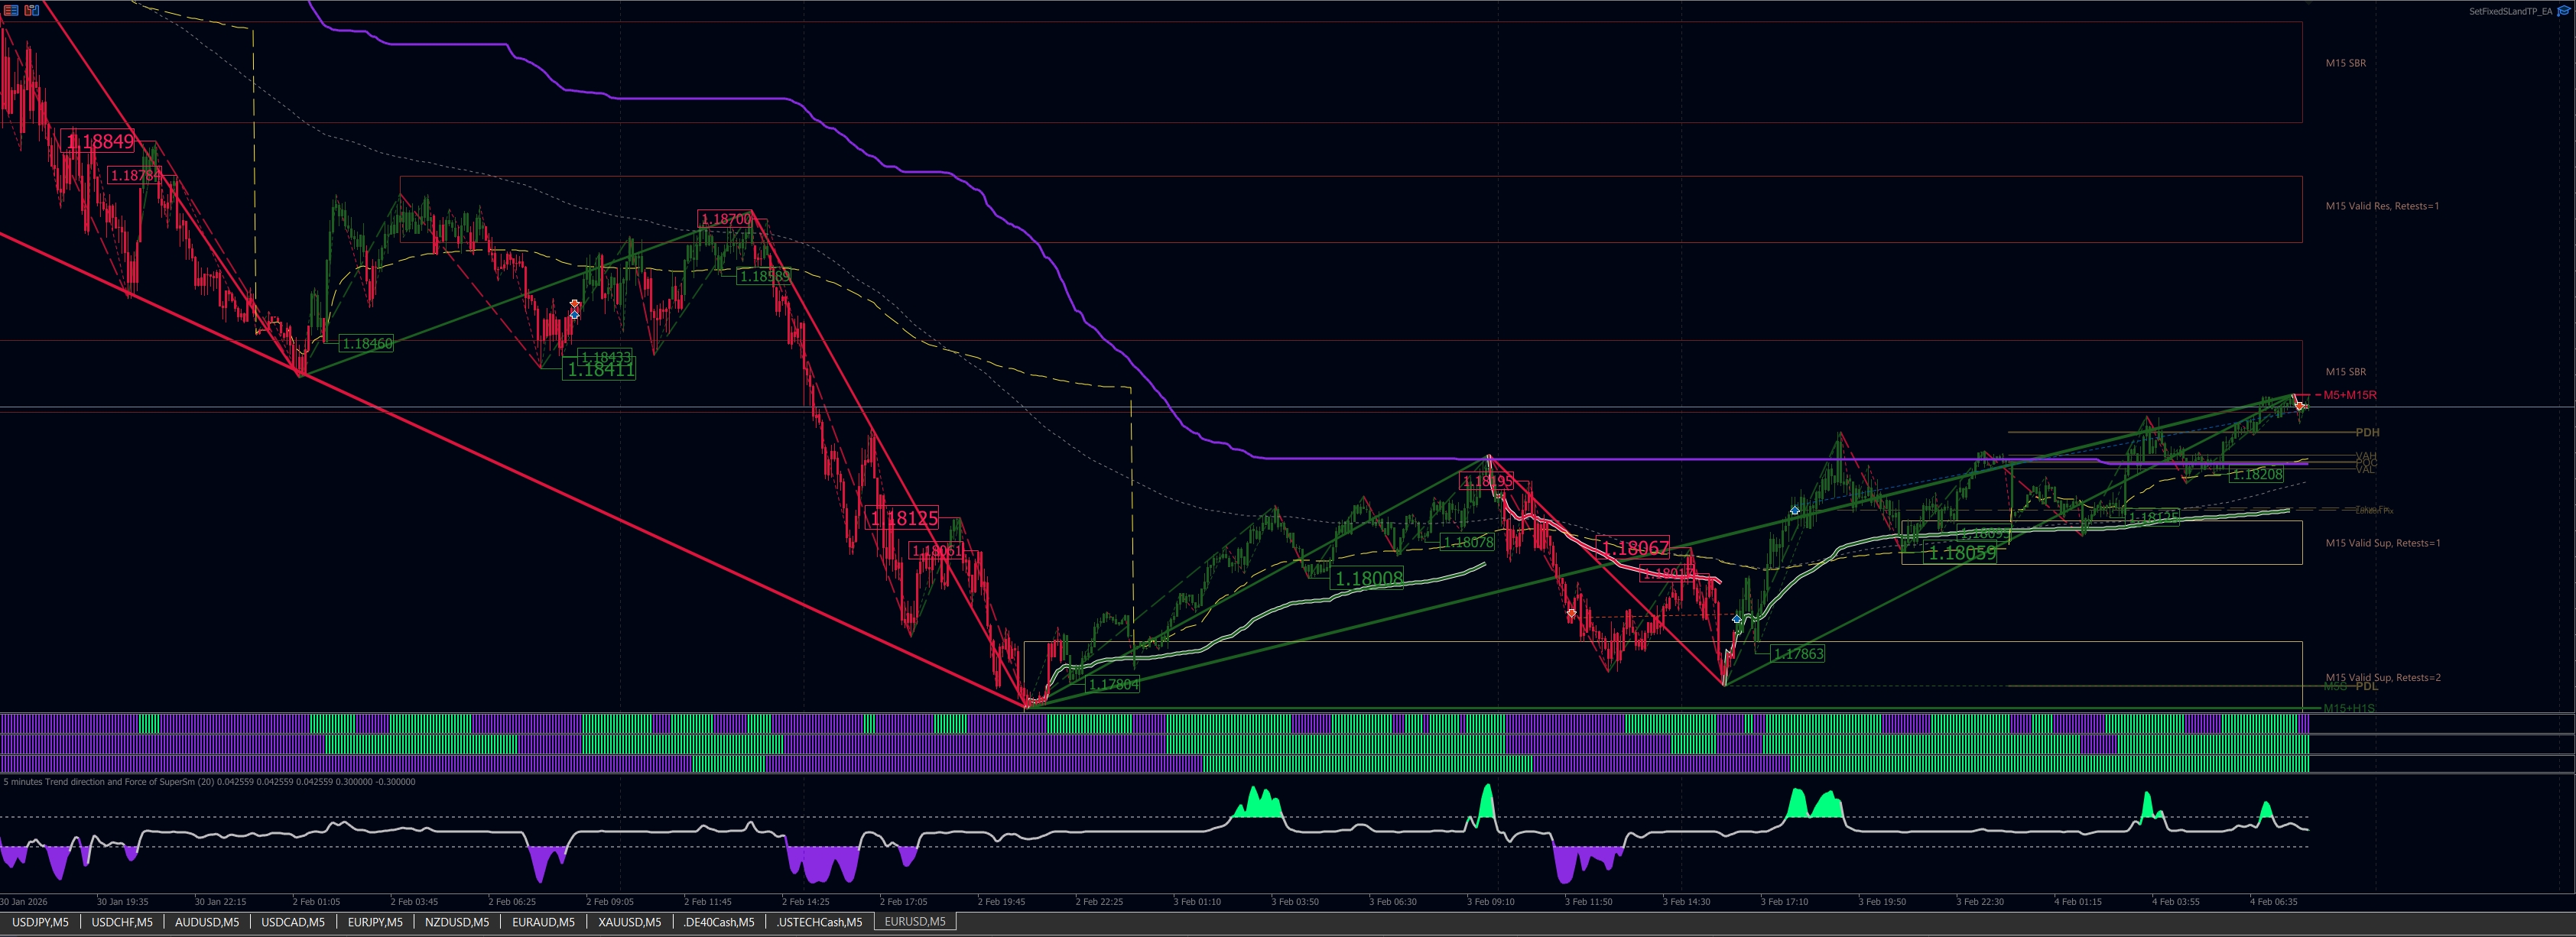Select the EURUSD,M5 active tab
This screenshot has width=2576, height=937.
[914, 922]
